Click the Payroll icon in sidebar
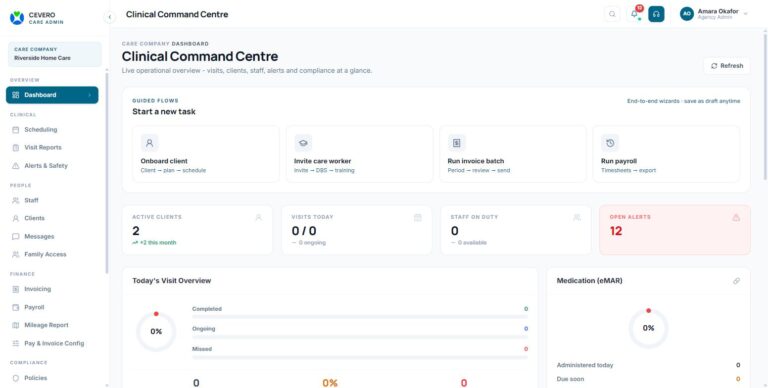Viewport: 768px width, 388px height. click(x=16, y=307)
